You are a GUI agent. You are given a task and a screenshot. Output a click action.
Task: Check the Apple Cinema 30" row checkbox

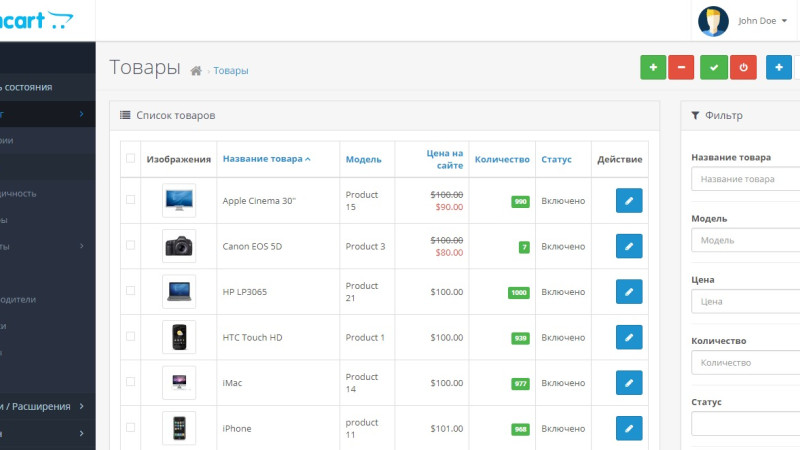[x=131, y=199]
